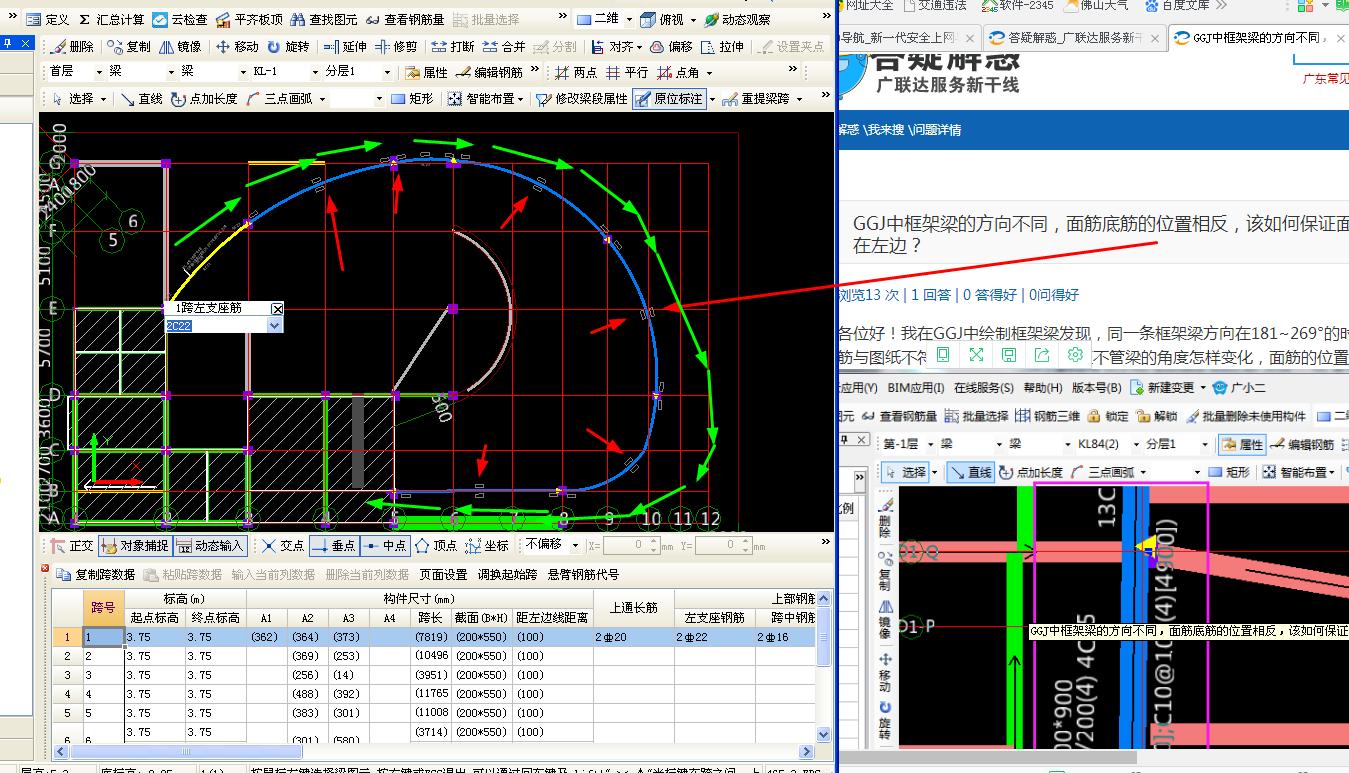Open 软件-2345 bookmark in browser

[1018, 5]
